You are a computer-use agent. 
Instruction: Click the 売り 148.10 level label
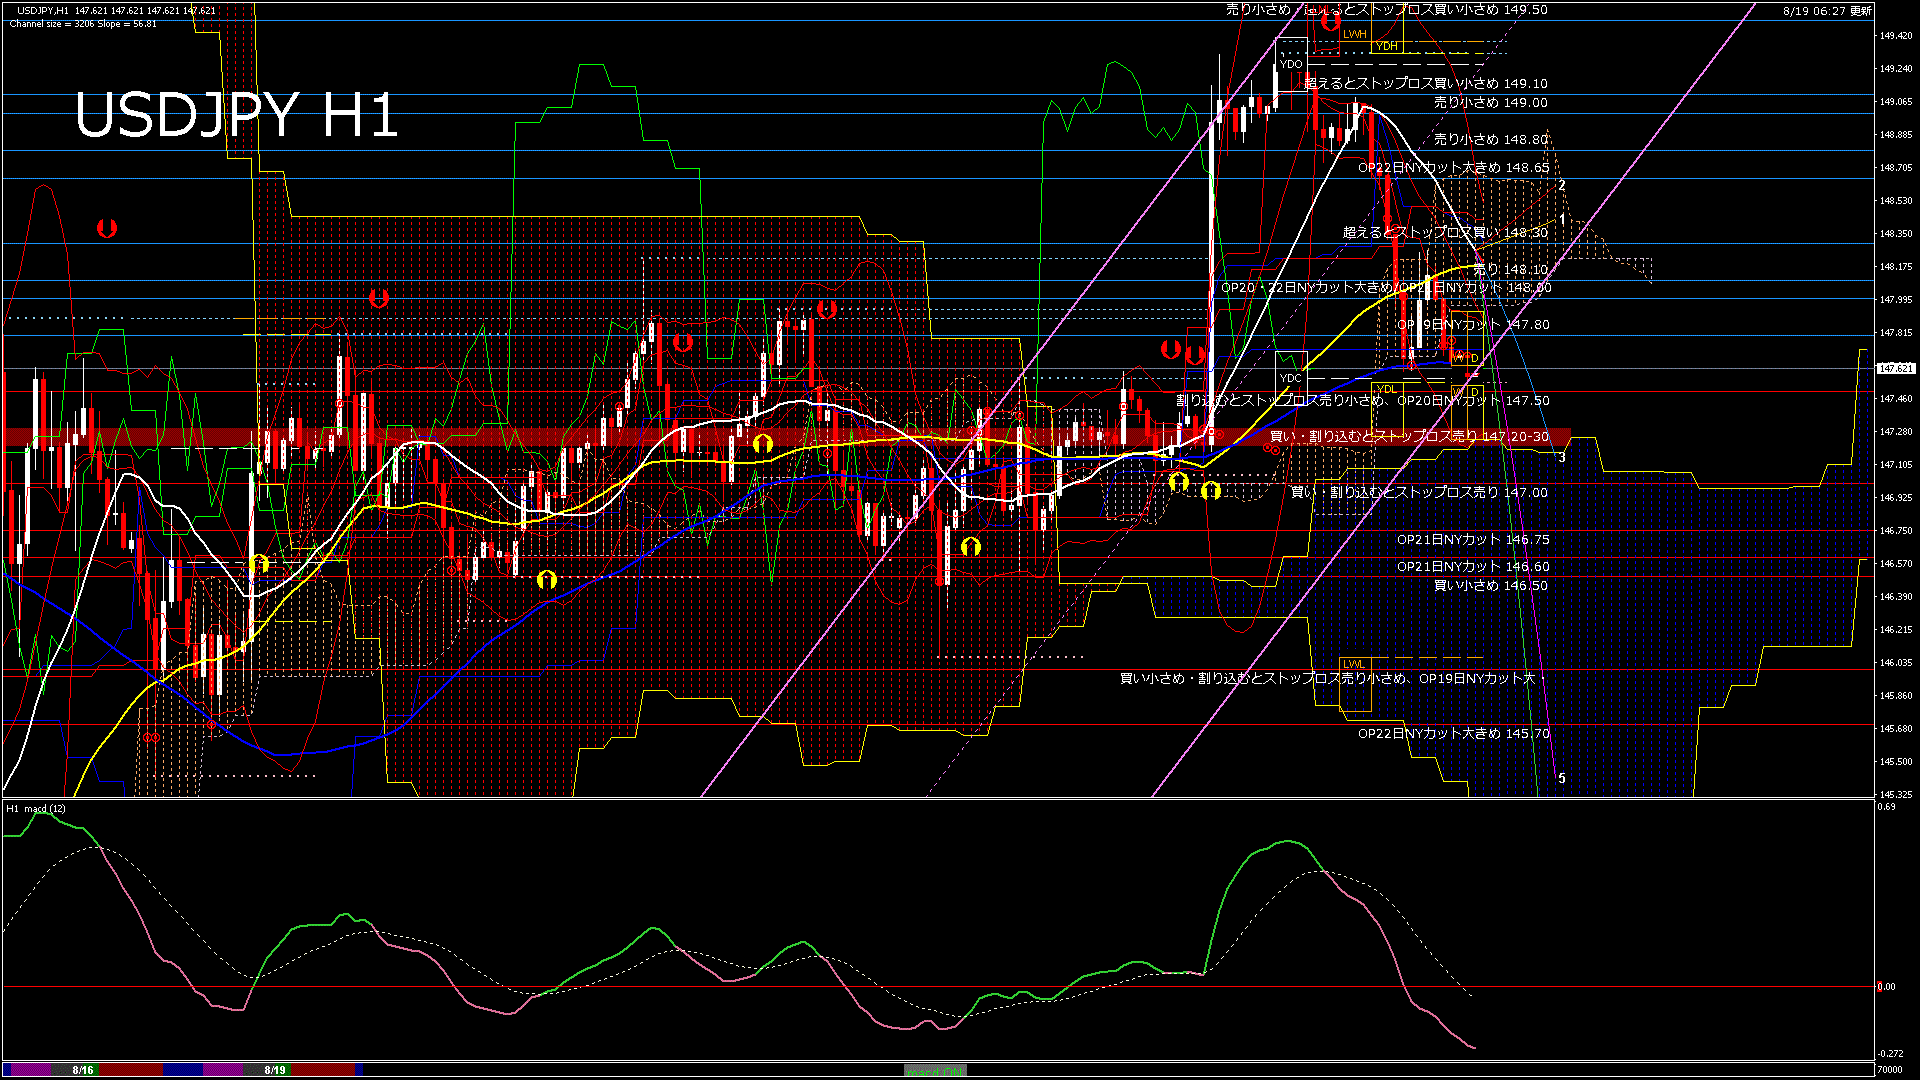(x=1510, y=270)
